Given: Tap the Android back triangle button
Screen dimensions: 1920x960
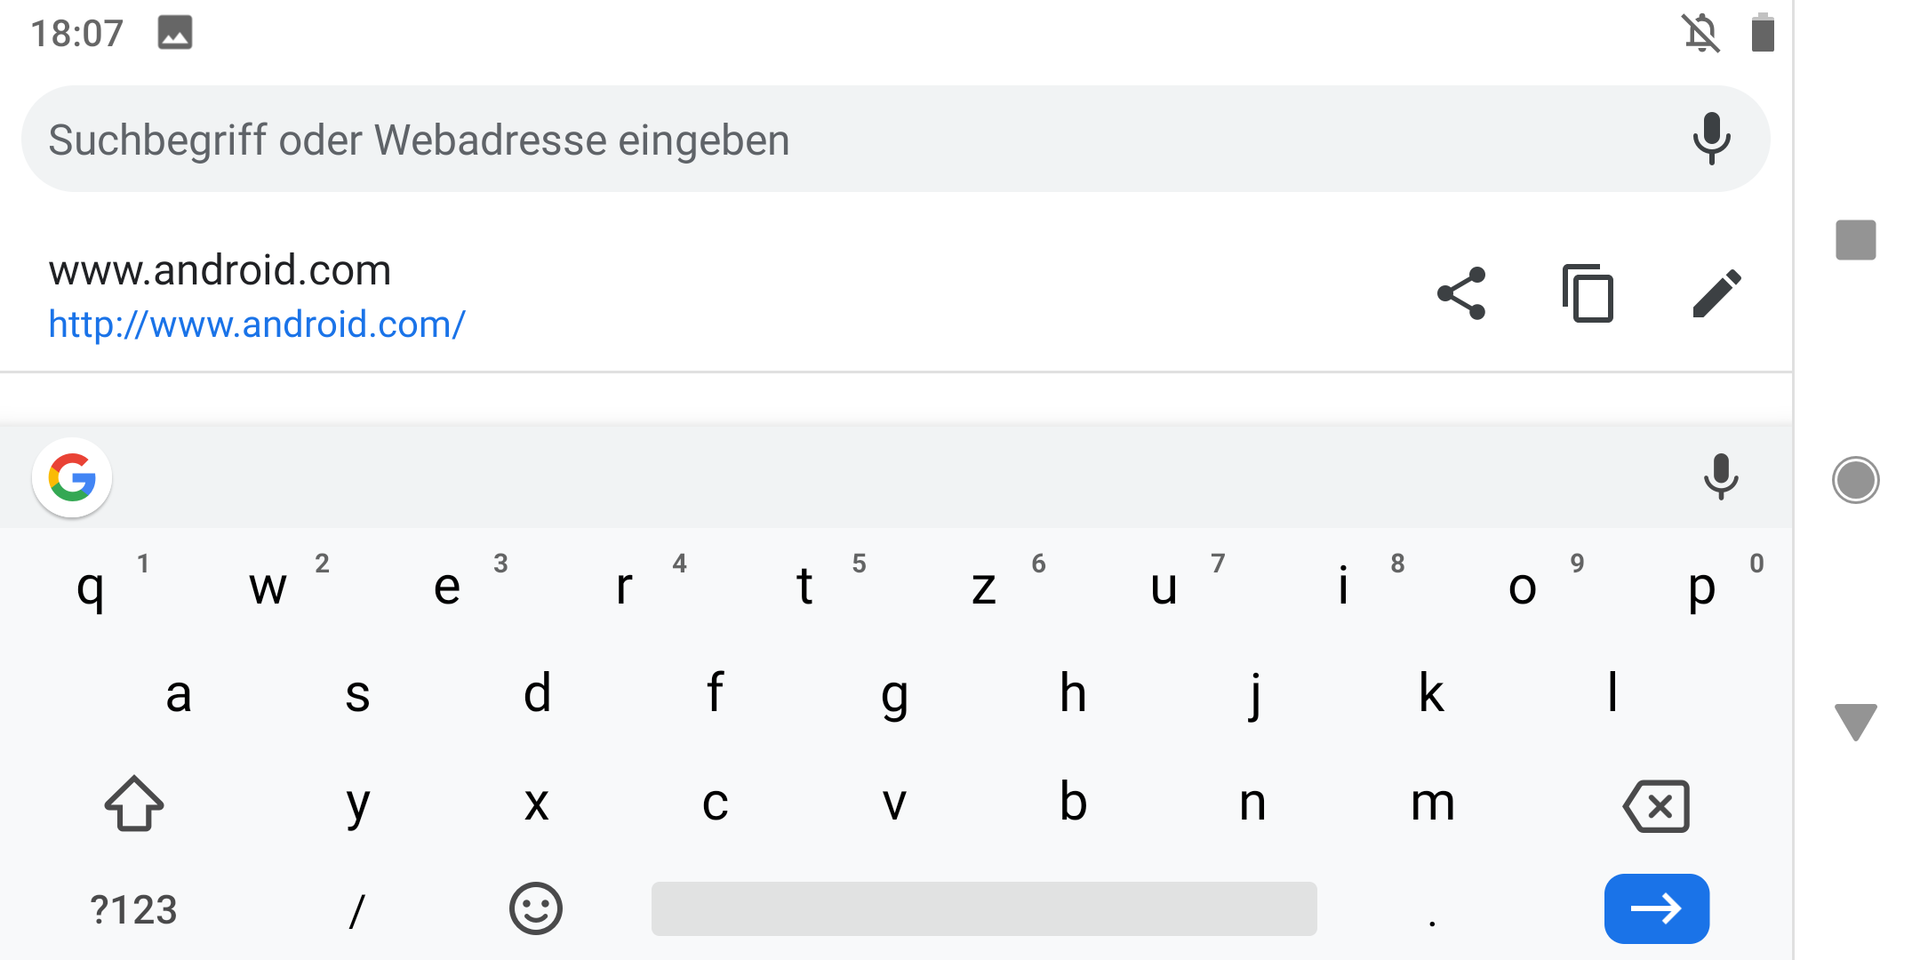Looking at the screenshot, I should click(1855, 721).
